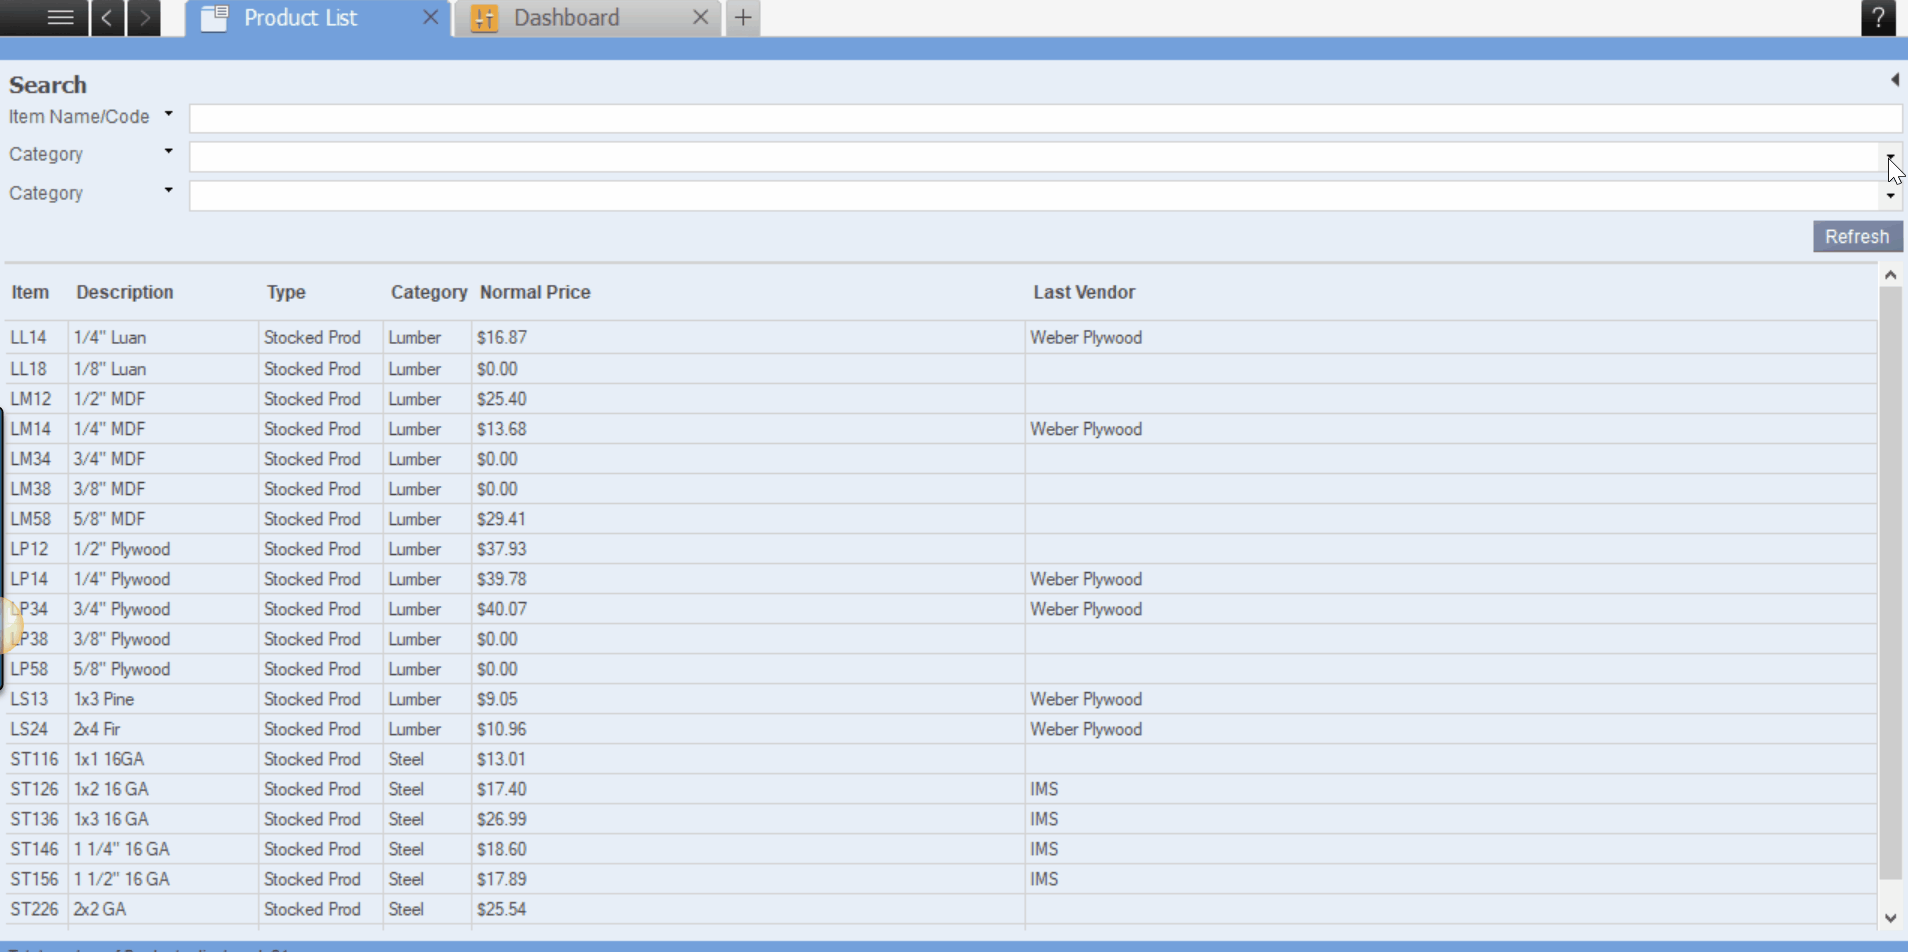Screen dimensions: 1908x952
Task: Sort by the Last Vendor column header
Action: pyautogui.click(x=1084, y=292)
